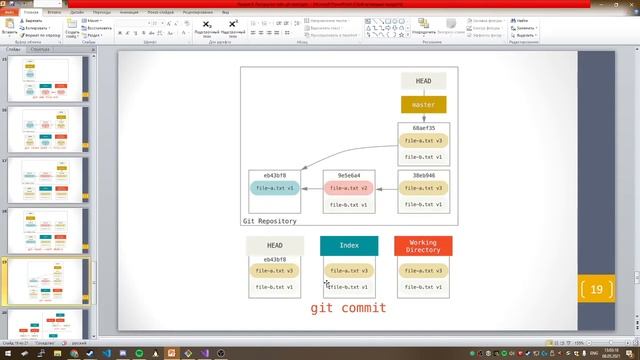
Task: Open Shape Effects (Эффекты фигур) dropdown
Action: 485,36
